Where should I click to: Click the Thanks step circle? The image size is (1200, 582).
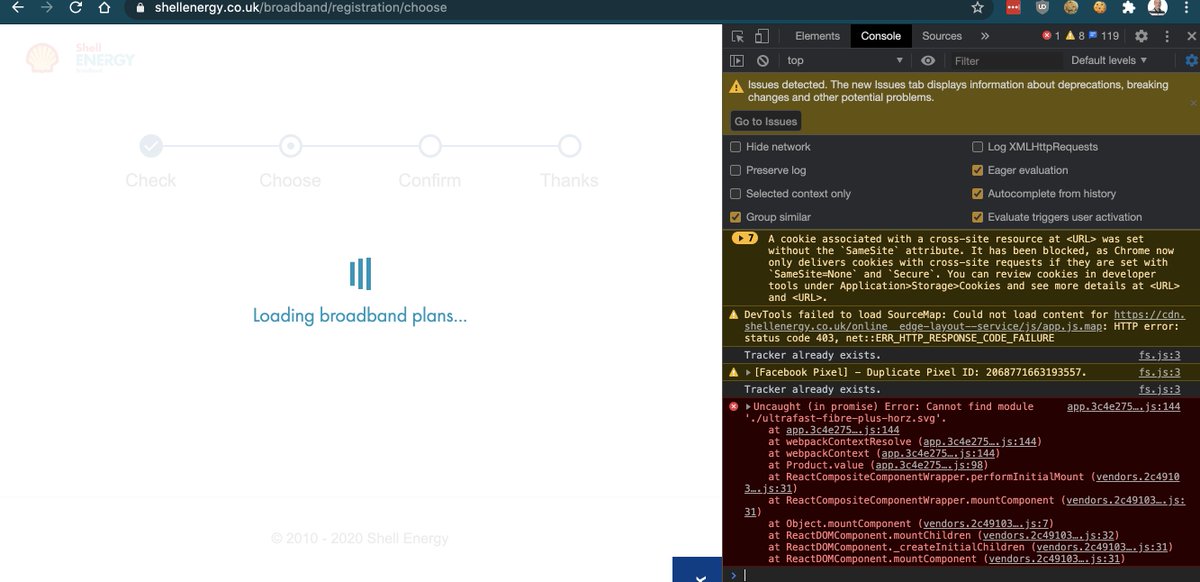(570, 147)
